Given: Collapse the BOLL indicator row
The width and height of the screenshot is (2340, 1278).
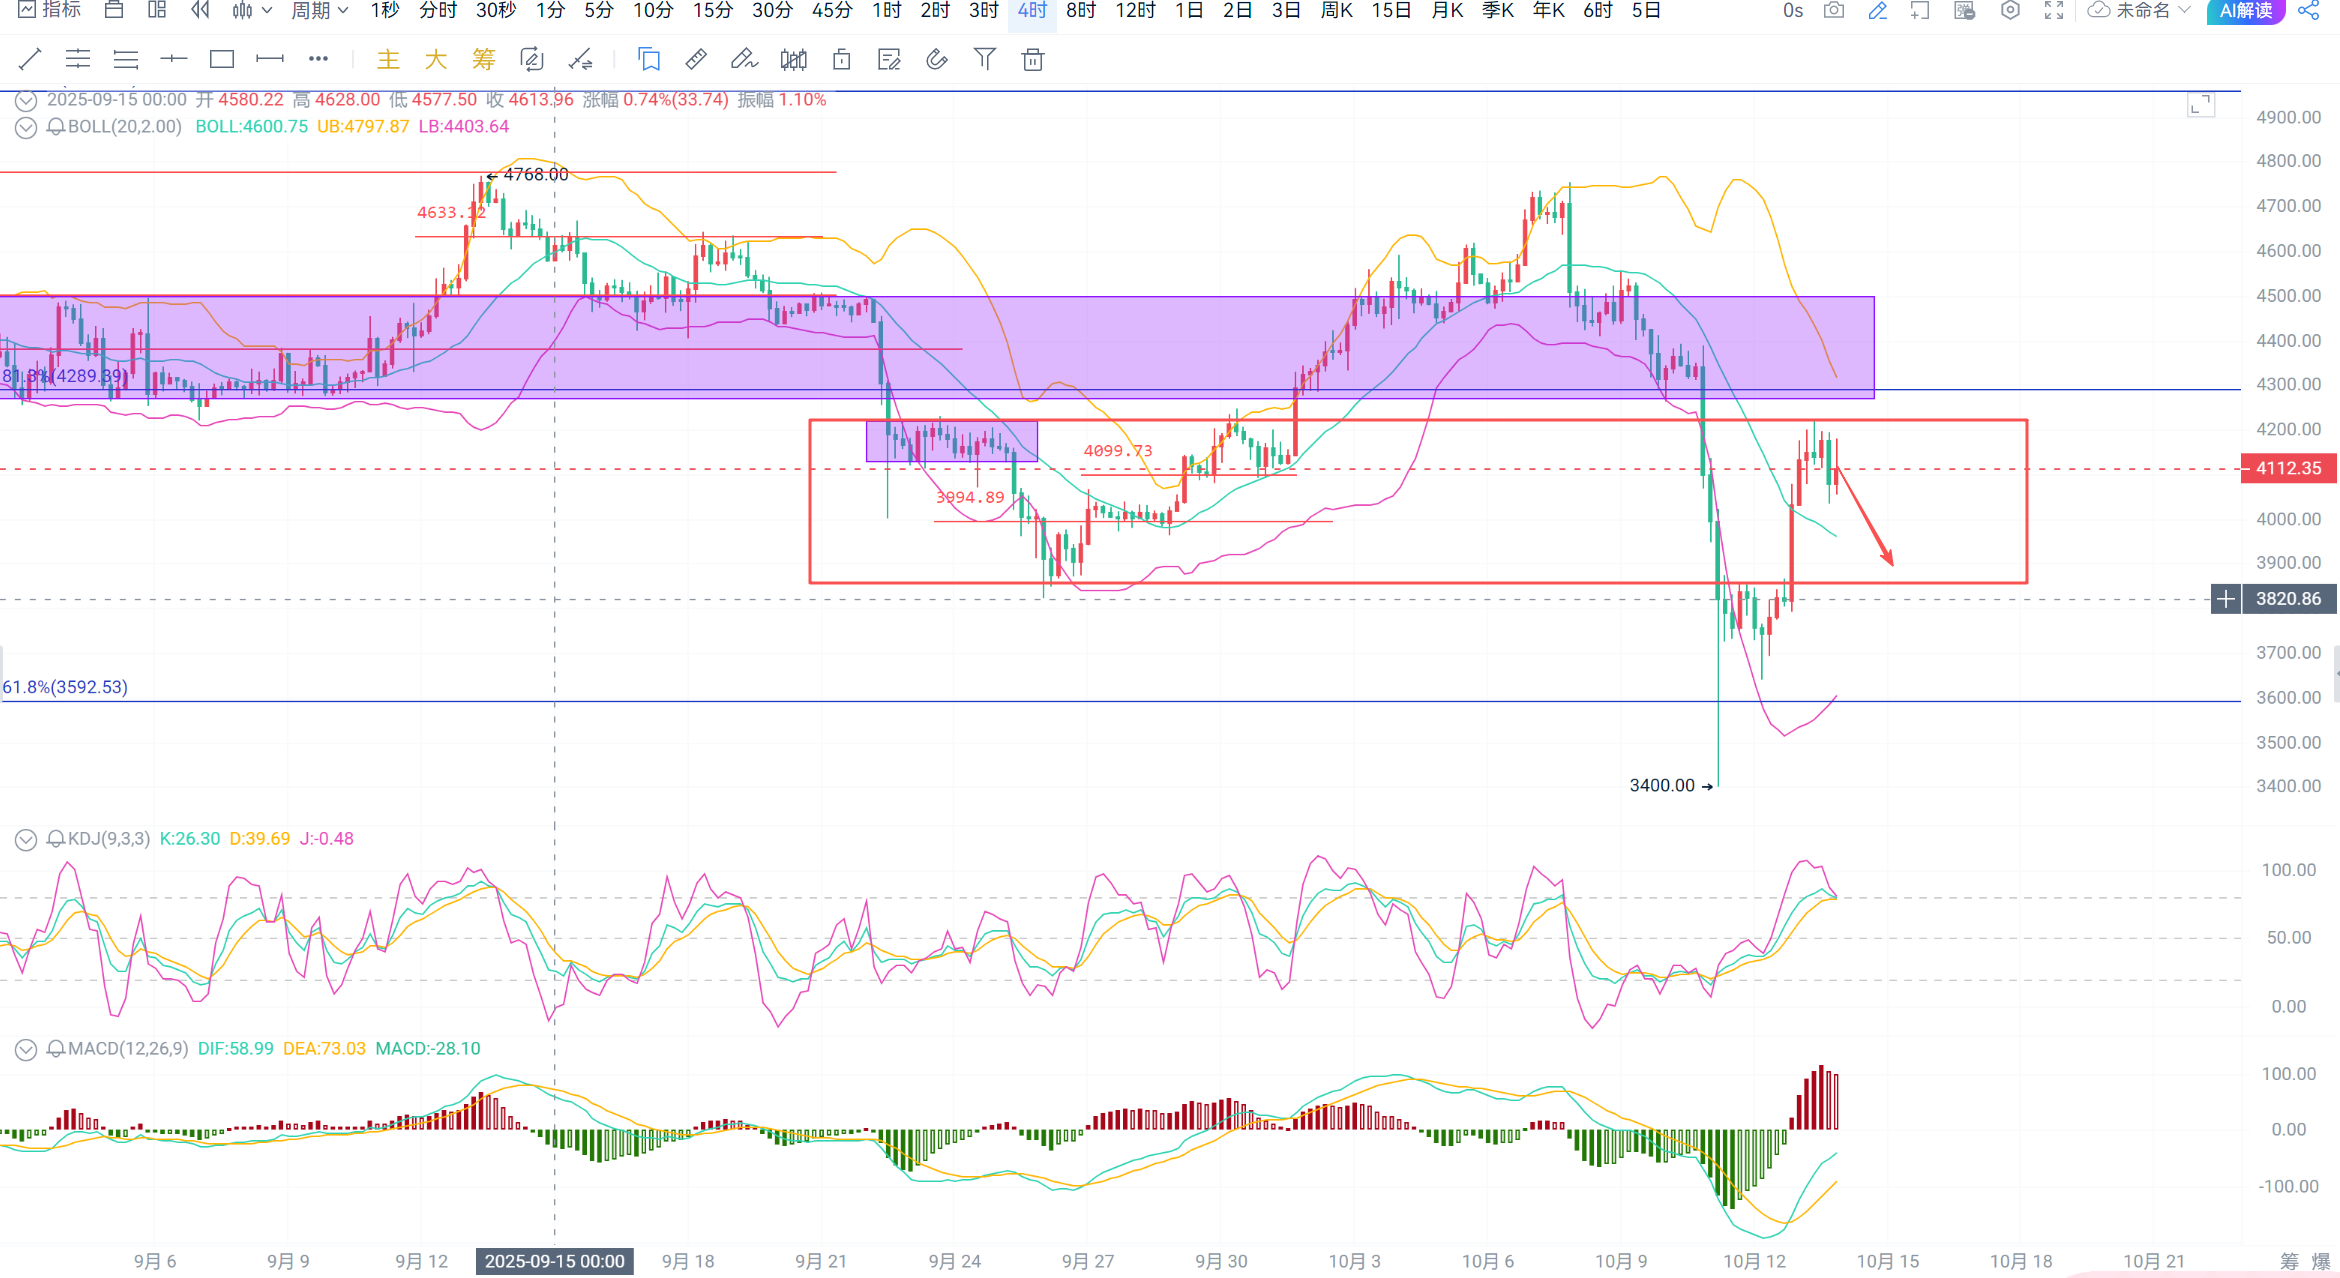Looking at the screenshot, I should point(26,127).
